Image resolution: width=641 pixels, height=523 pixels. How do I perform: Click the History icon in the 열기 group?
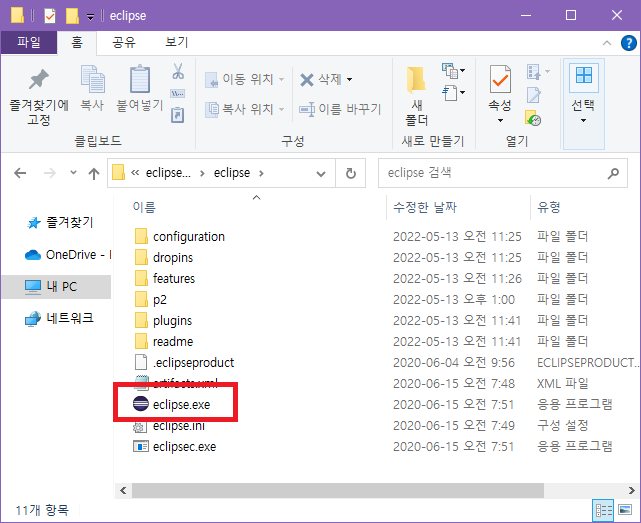point(534,118)
